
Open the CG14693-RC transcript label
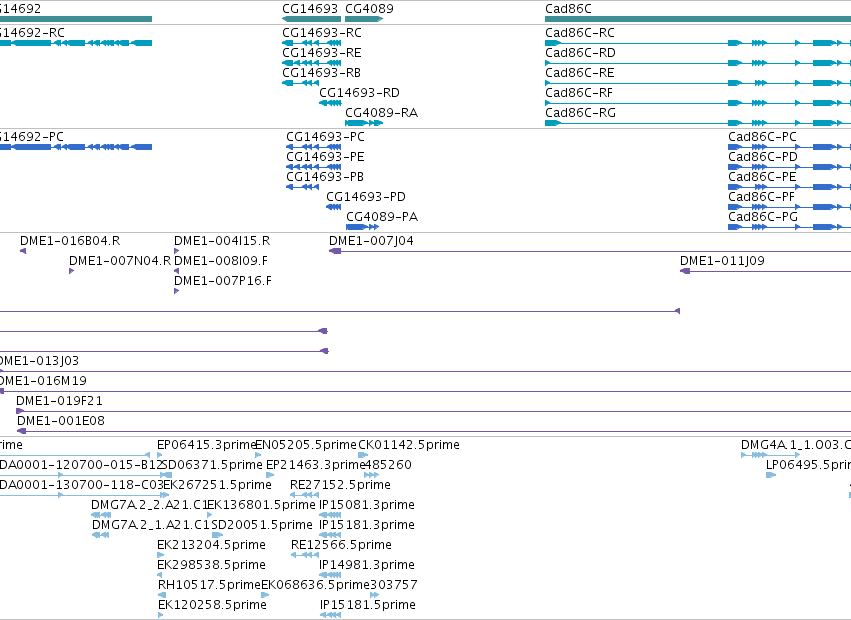tap(322, 33)
